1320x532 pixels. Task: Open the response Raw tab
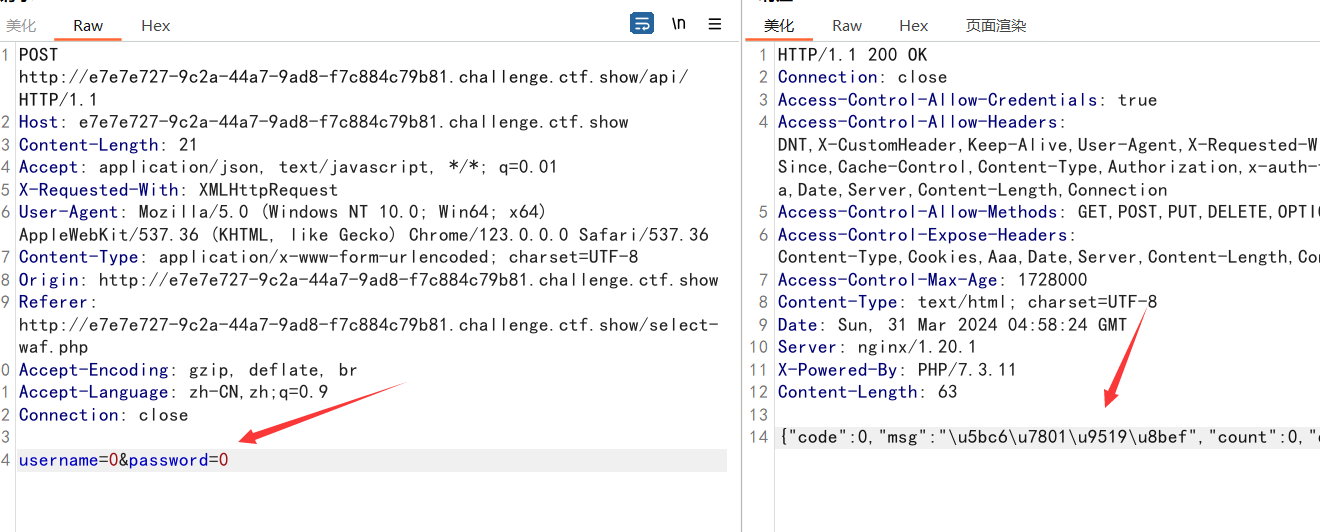[847, 25]
